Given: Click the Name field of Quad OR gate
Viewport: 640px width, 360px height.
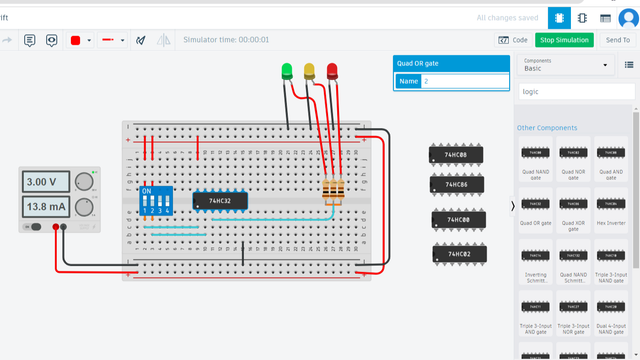Looking at the screenshot, I should (x=465, y=81).
